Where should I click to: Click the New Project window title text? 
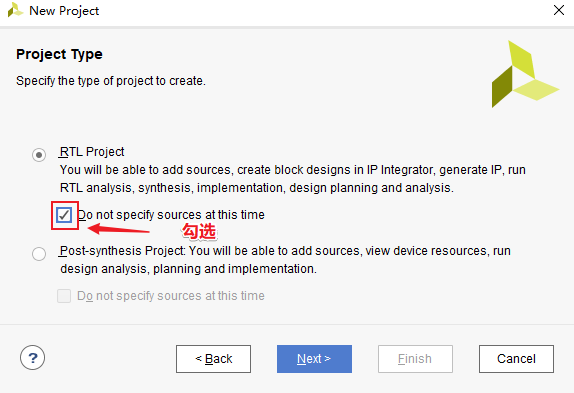tap(64, 11)
